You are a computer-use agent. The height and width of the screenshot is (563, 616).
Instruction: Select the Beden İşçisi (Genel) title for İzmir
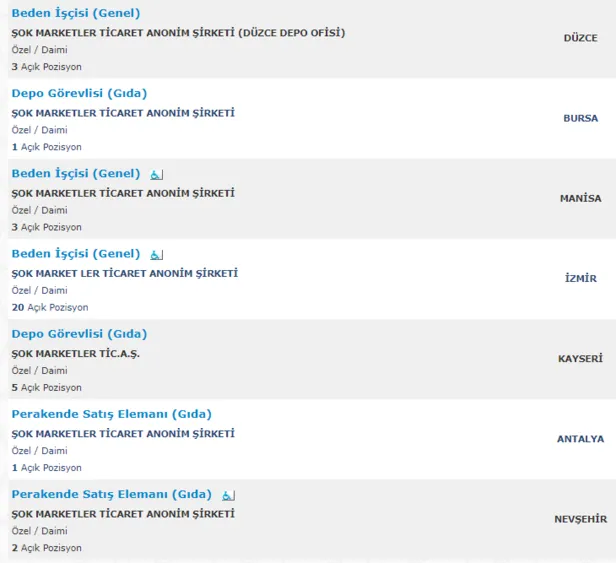click(x=76, y=254)
